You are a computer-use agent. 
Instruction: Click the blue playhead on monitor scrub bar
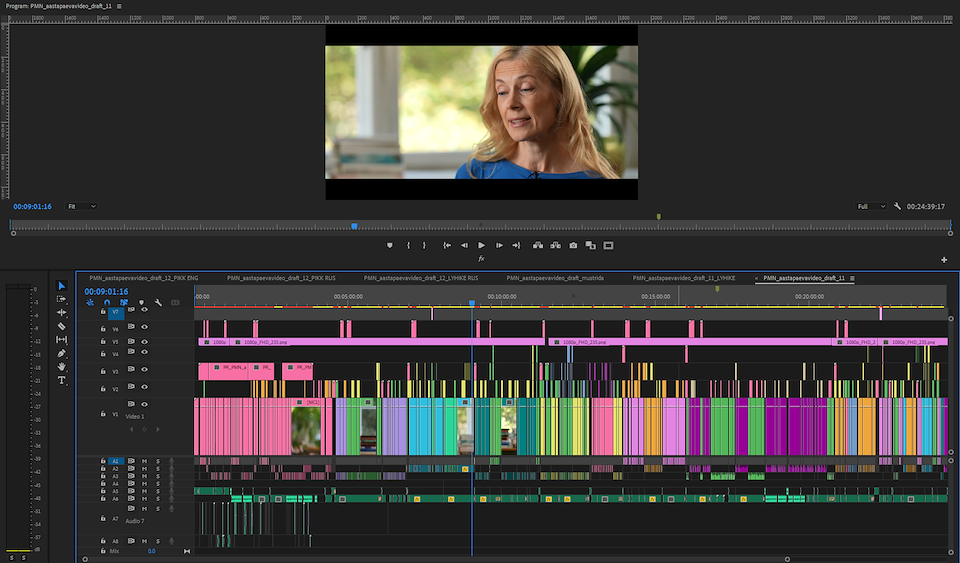(354, 226)
